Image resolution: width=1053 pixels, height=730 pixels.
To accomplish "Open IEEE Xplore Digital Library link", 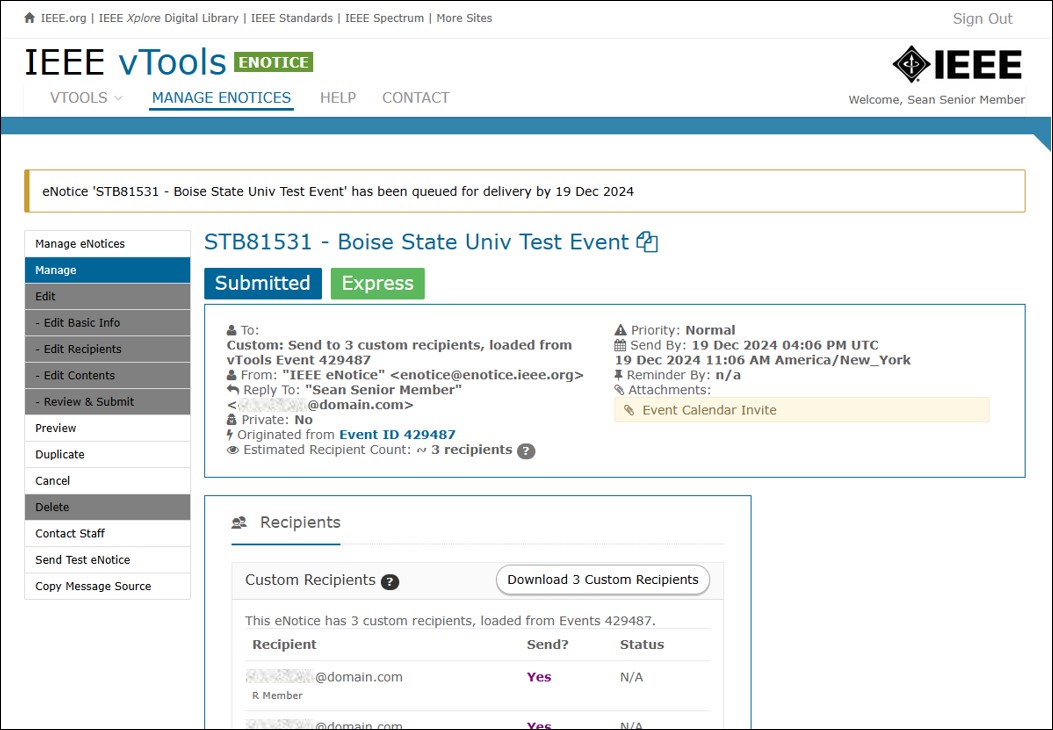I will click(169, 18).
